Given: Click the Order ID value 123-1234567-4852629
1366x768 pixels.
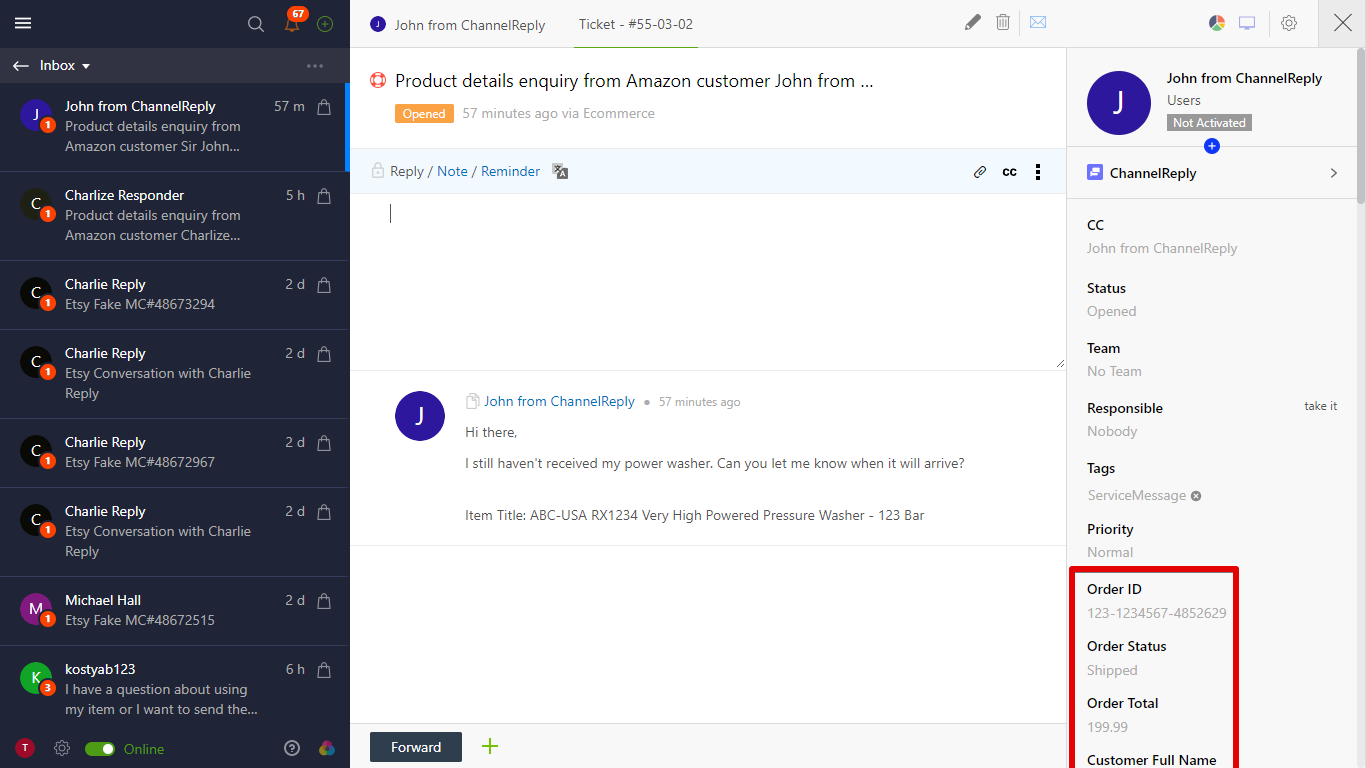Looking at the screenshot, I should click(1156, 613).
